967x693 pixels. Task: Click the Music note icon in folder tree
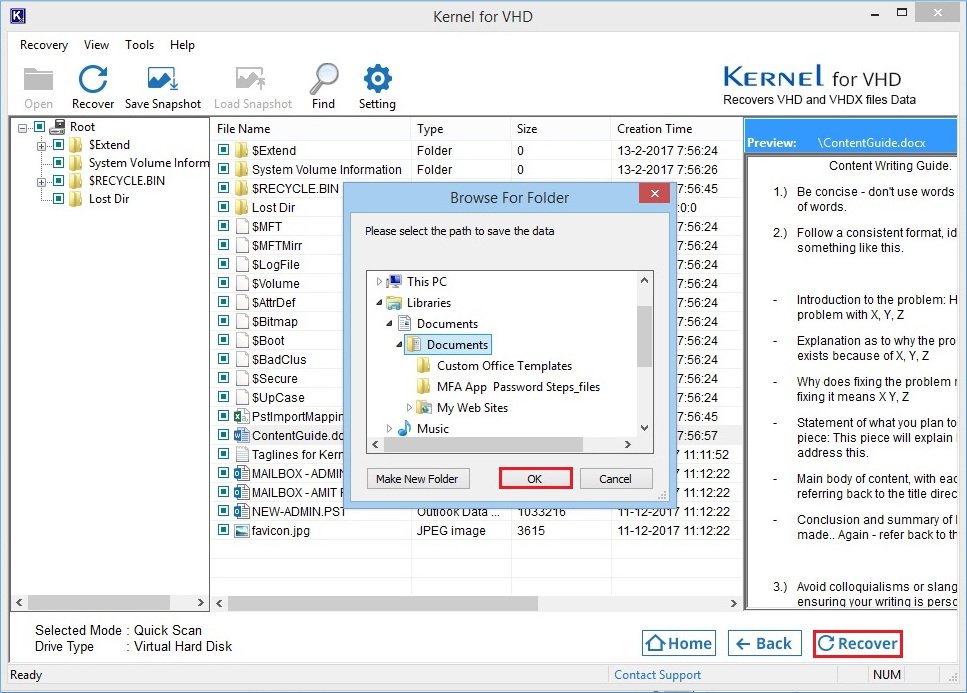[x=404, y=429]
